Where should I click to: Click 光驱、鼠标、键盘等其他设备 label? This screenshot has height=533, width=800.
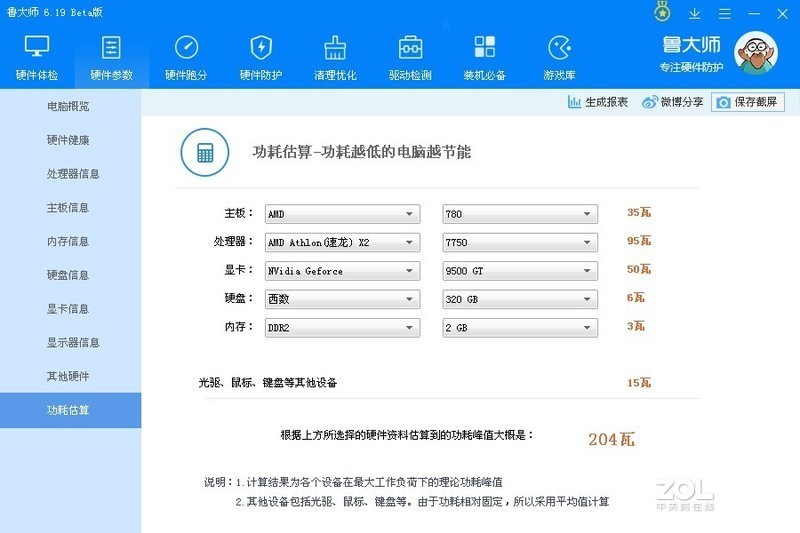tap(268, 383)
